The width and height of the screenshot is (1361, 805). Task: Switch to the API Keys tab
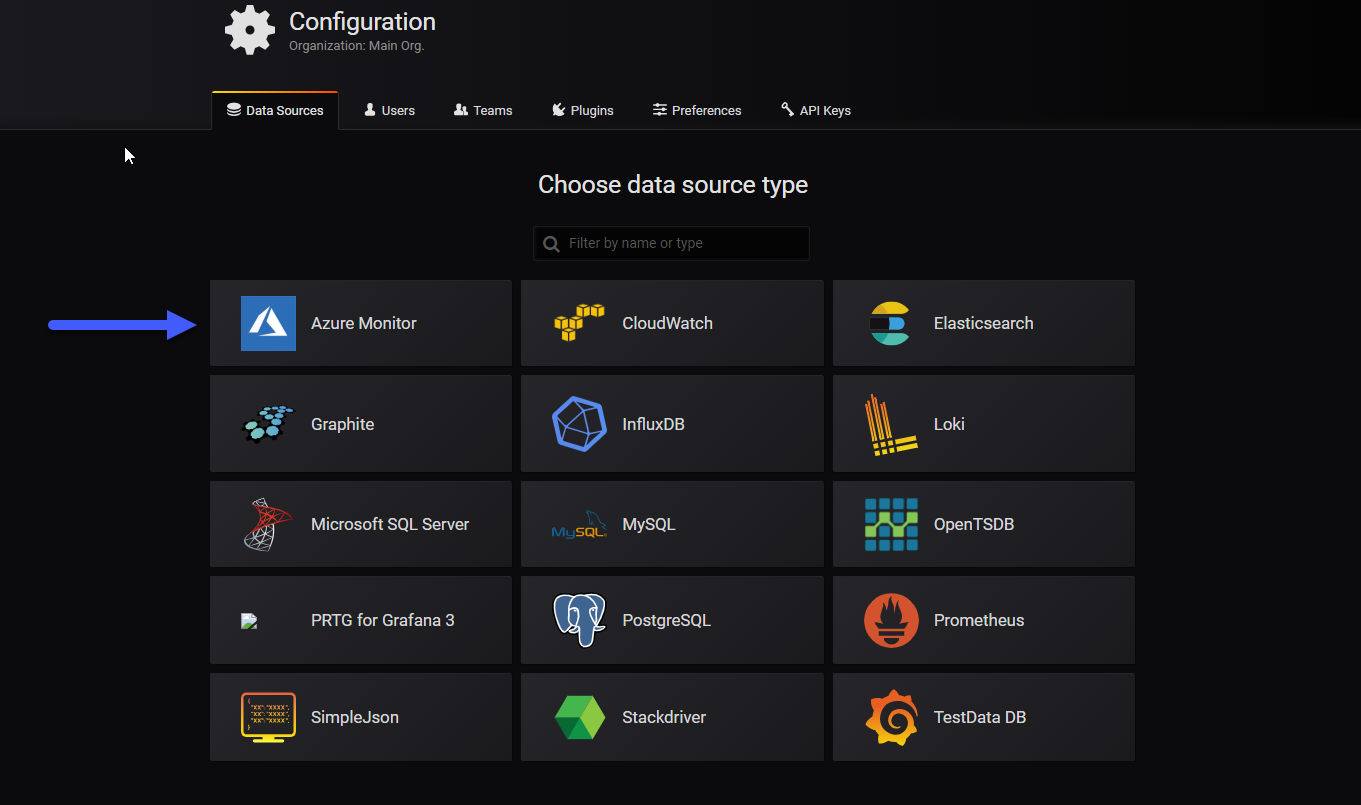click(x=816, y=110)
